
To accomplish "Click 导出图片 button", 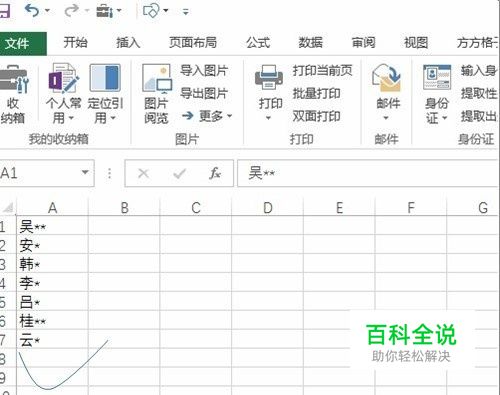I will [x=204, y=93].
